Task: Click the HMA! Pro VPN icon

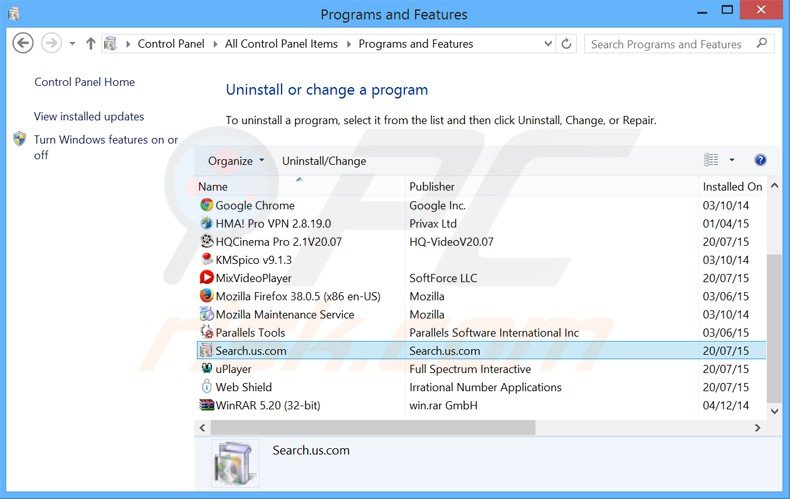Action: coord(207,223)
